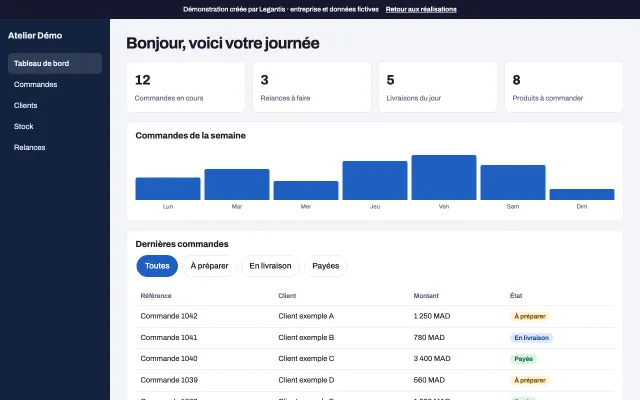This screenshot has width=640, height=400.
Task: Click the Mer bar in the chart
Action: [306, 190]
